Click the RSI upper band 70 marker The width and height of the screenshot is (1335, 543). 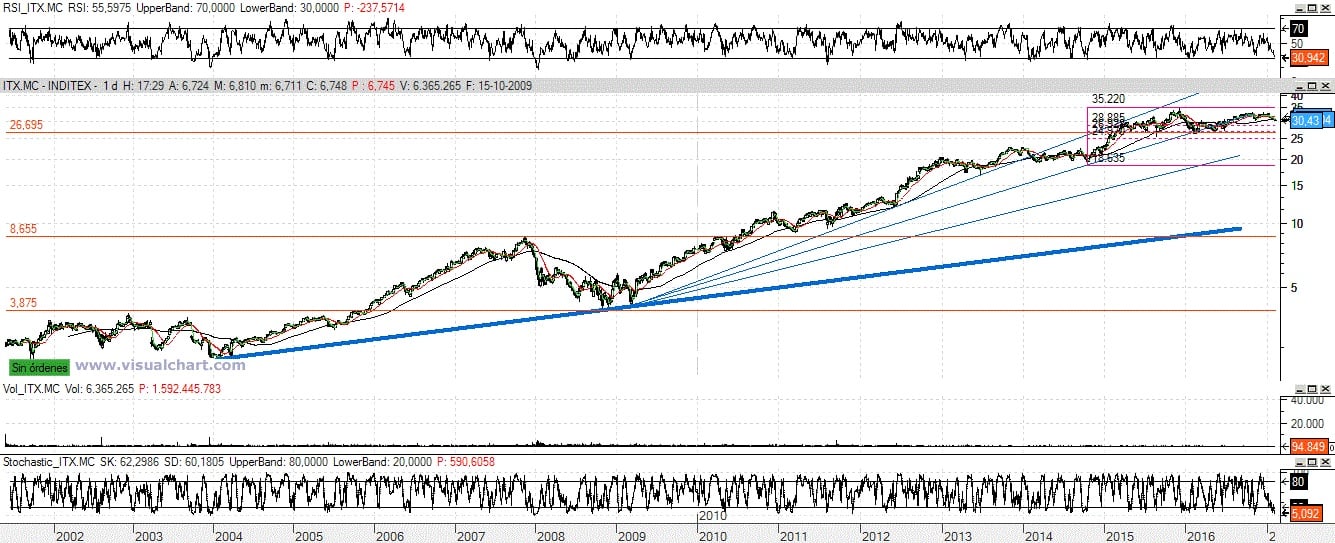pyautogui.click(x=1298, y=29)
